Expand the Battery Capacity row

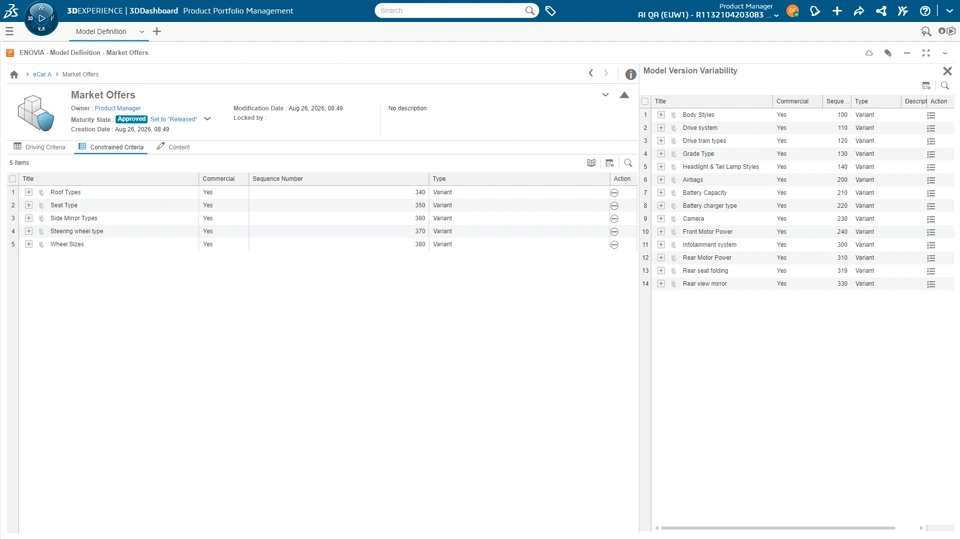coord(661,193)
